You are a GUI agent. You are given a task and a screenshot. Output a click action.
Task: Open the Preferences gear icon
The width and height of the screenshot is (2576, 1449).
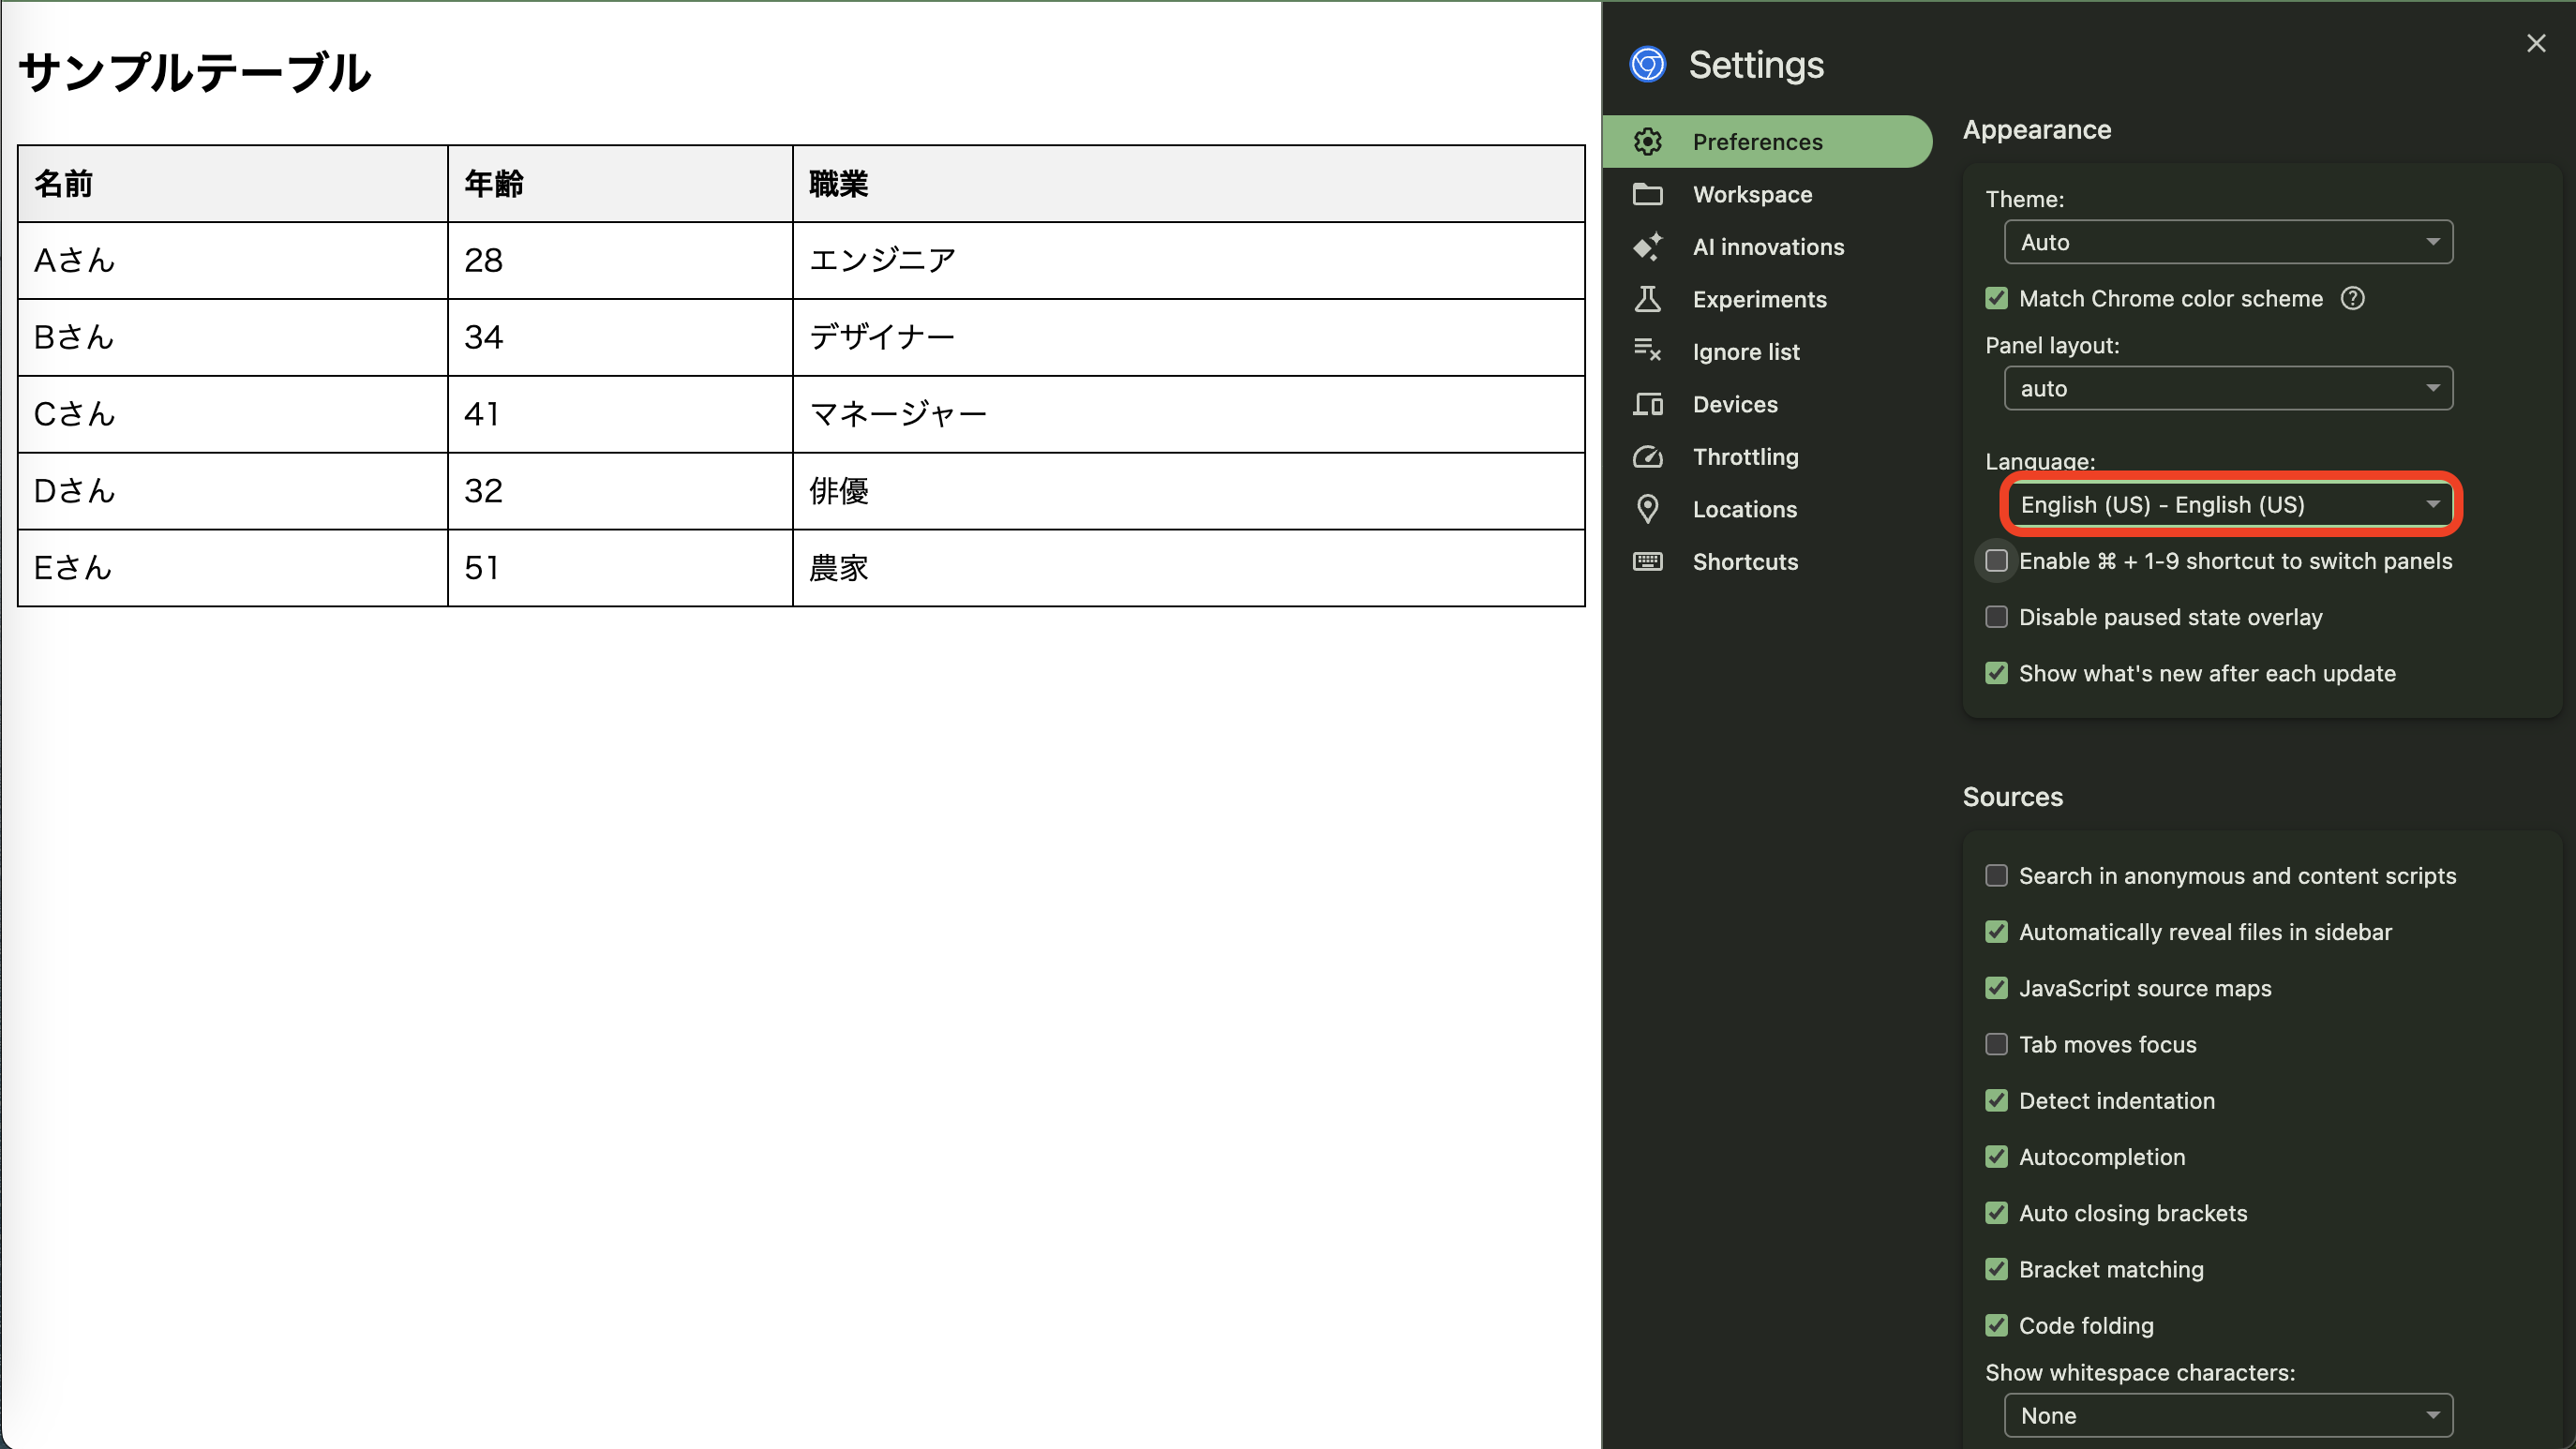point(1648,141)
